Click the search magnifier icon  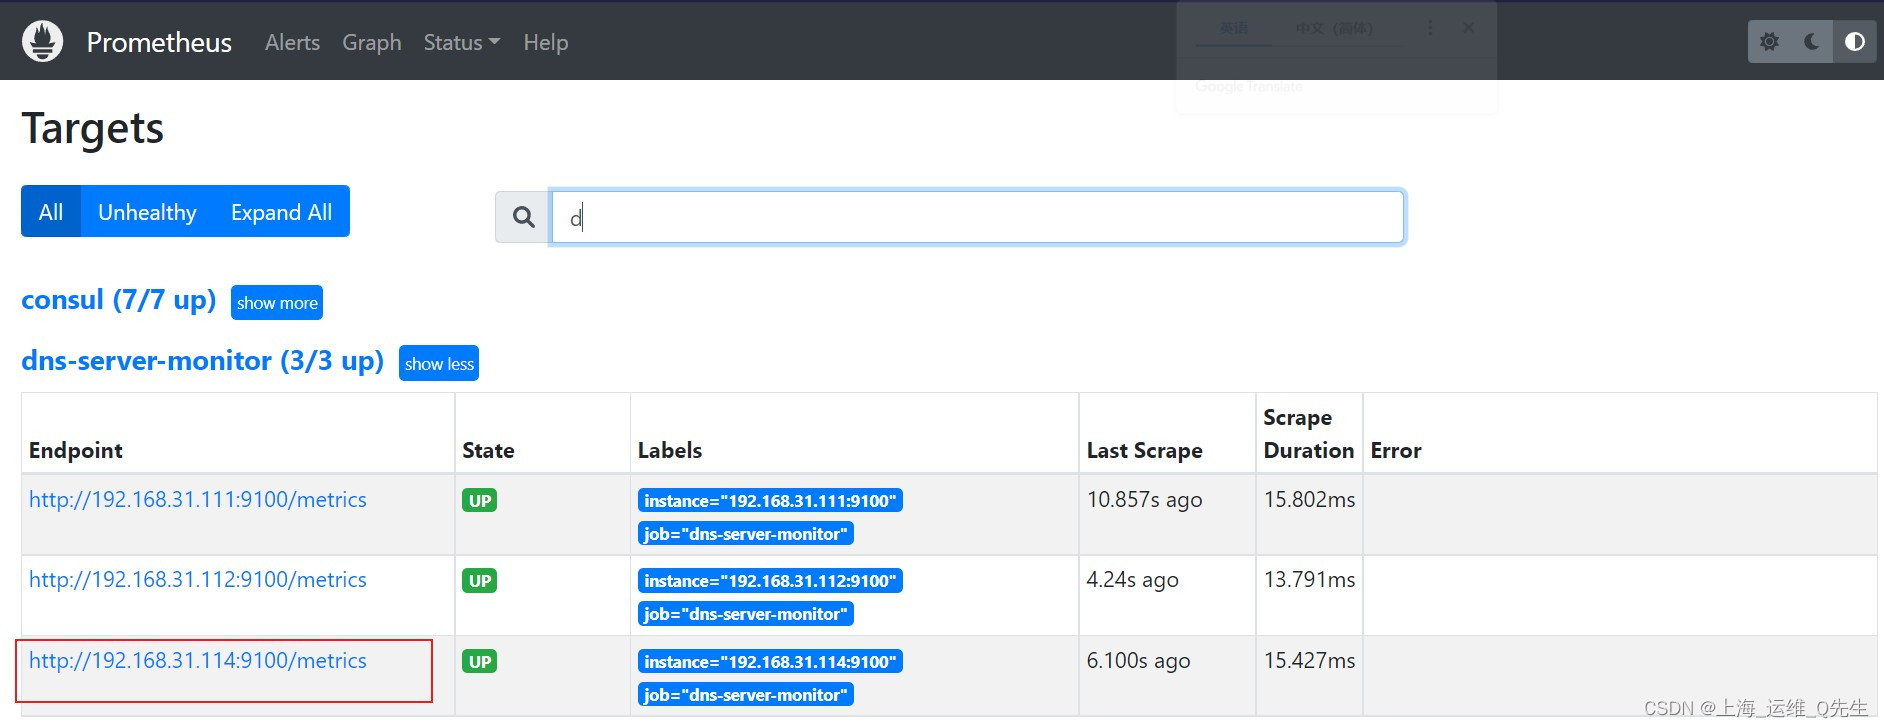click(x=523, y=217)
